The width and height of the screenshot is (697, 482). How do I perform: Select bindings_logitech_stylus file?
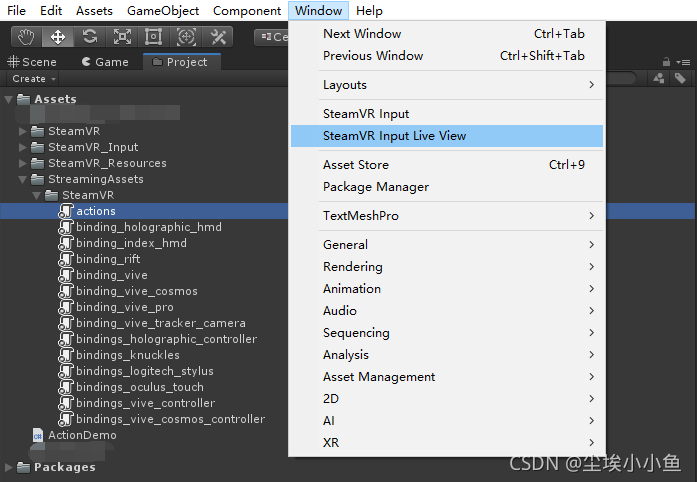[x=136, y=371]
